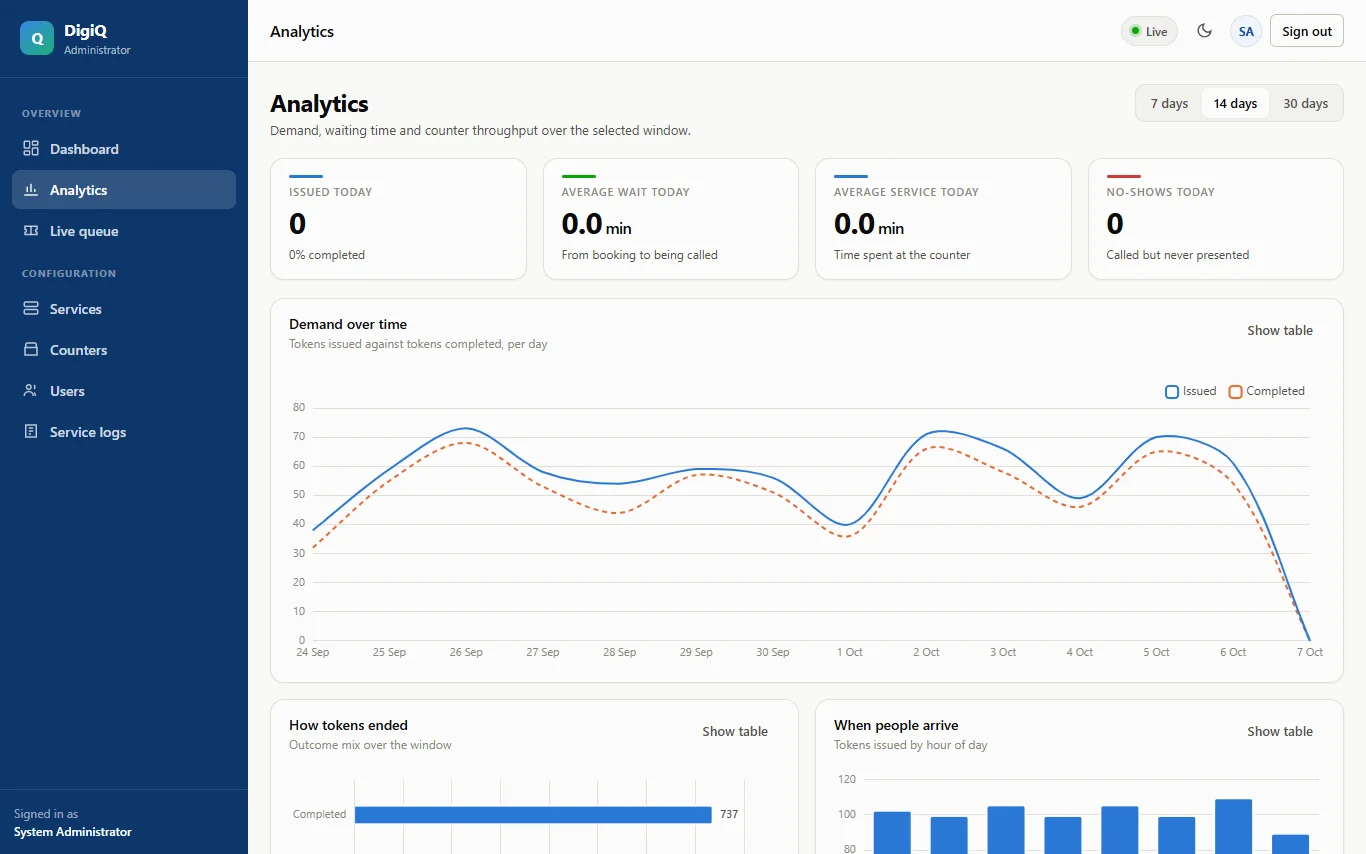Click the Completed bar showing 737
The width and height of the screenshot is (1366, 854).
[x=533, y=814]
